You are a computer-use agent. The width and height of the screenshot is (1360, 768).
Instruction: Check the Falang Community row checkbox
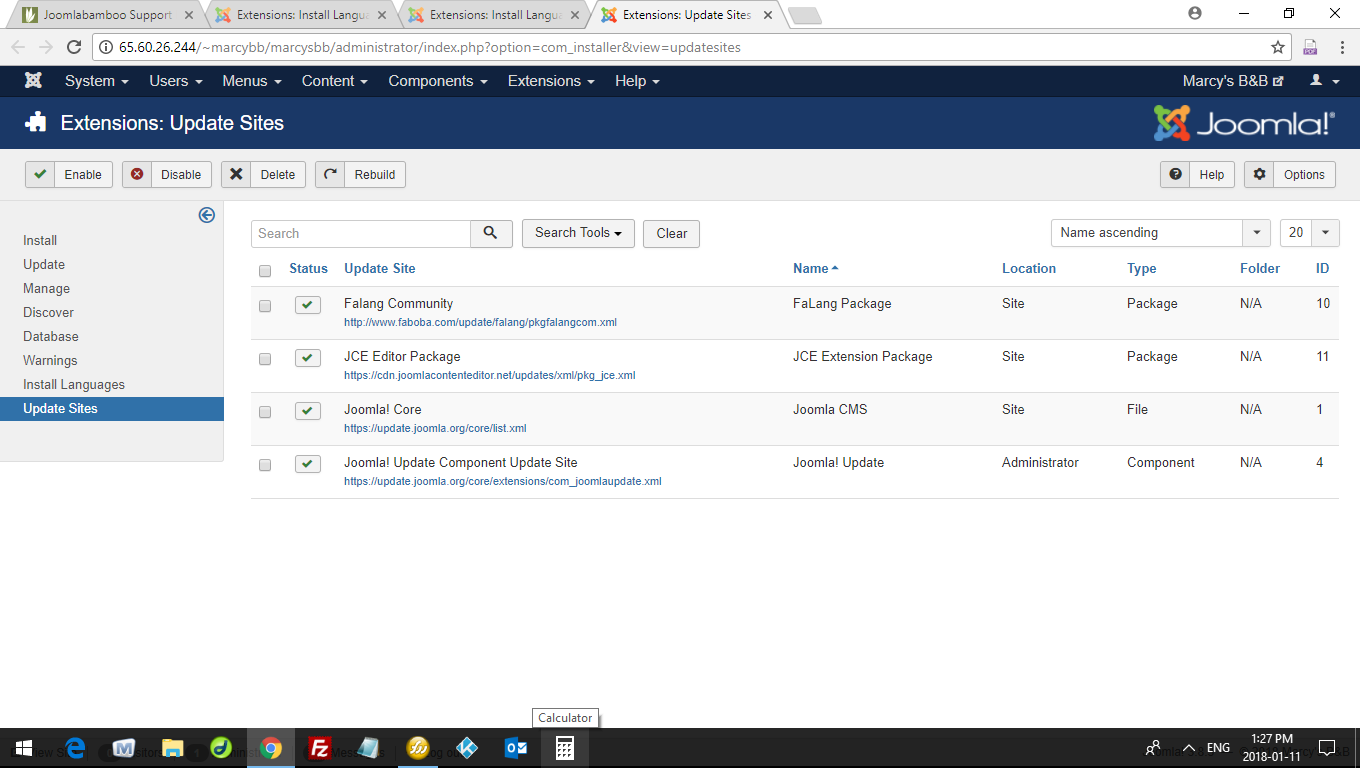pyautogui.click(x=265, y=306)
